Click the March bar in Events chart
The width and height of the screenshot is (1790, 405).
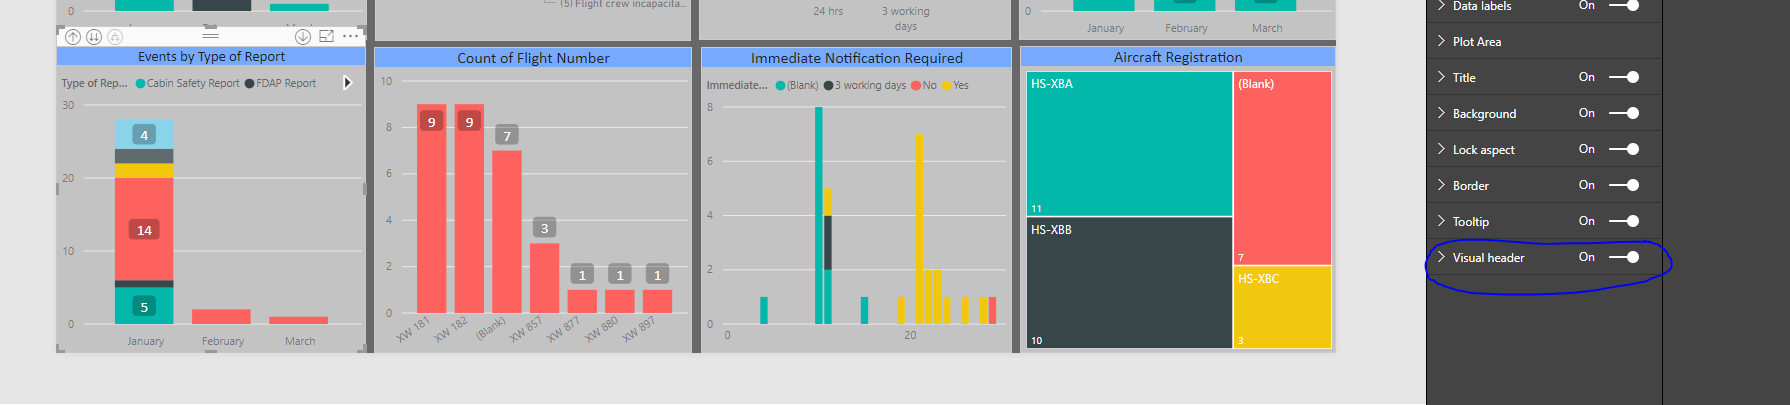(298, 320)
